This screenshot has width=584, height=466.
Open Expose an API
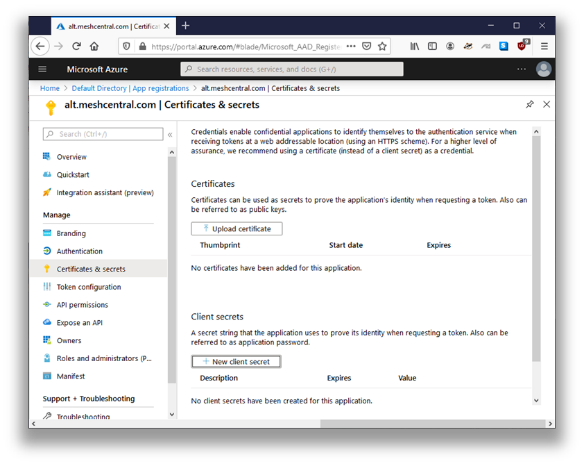79,323
